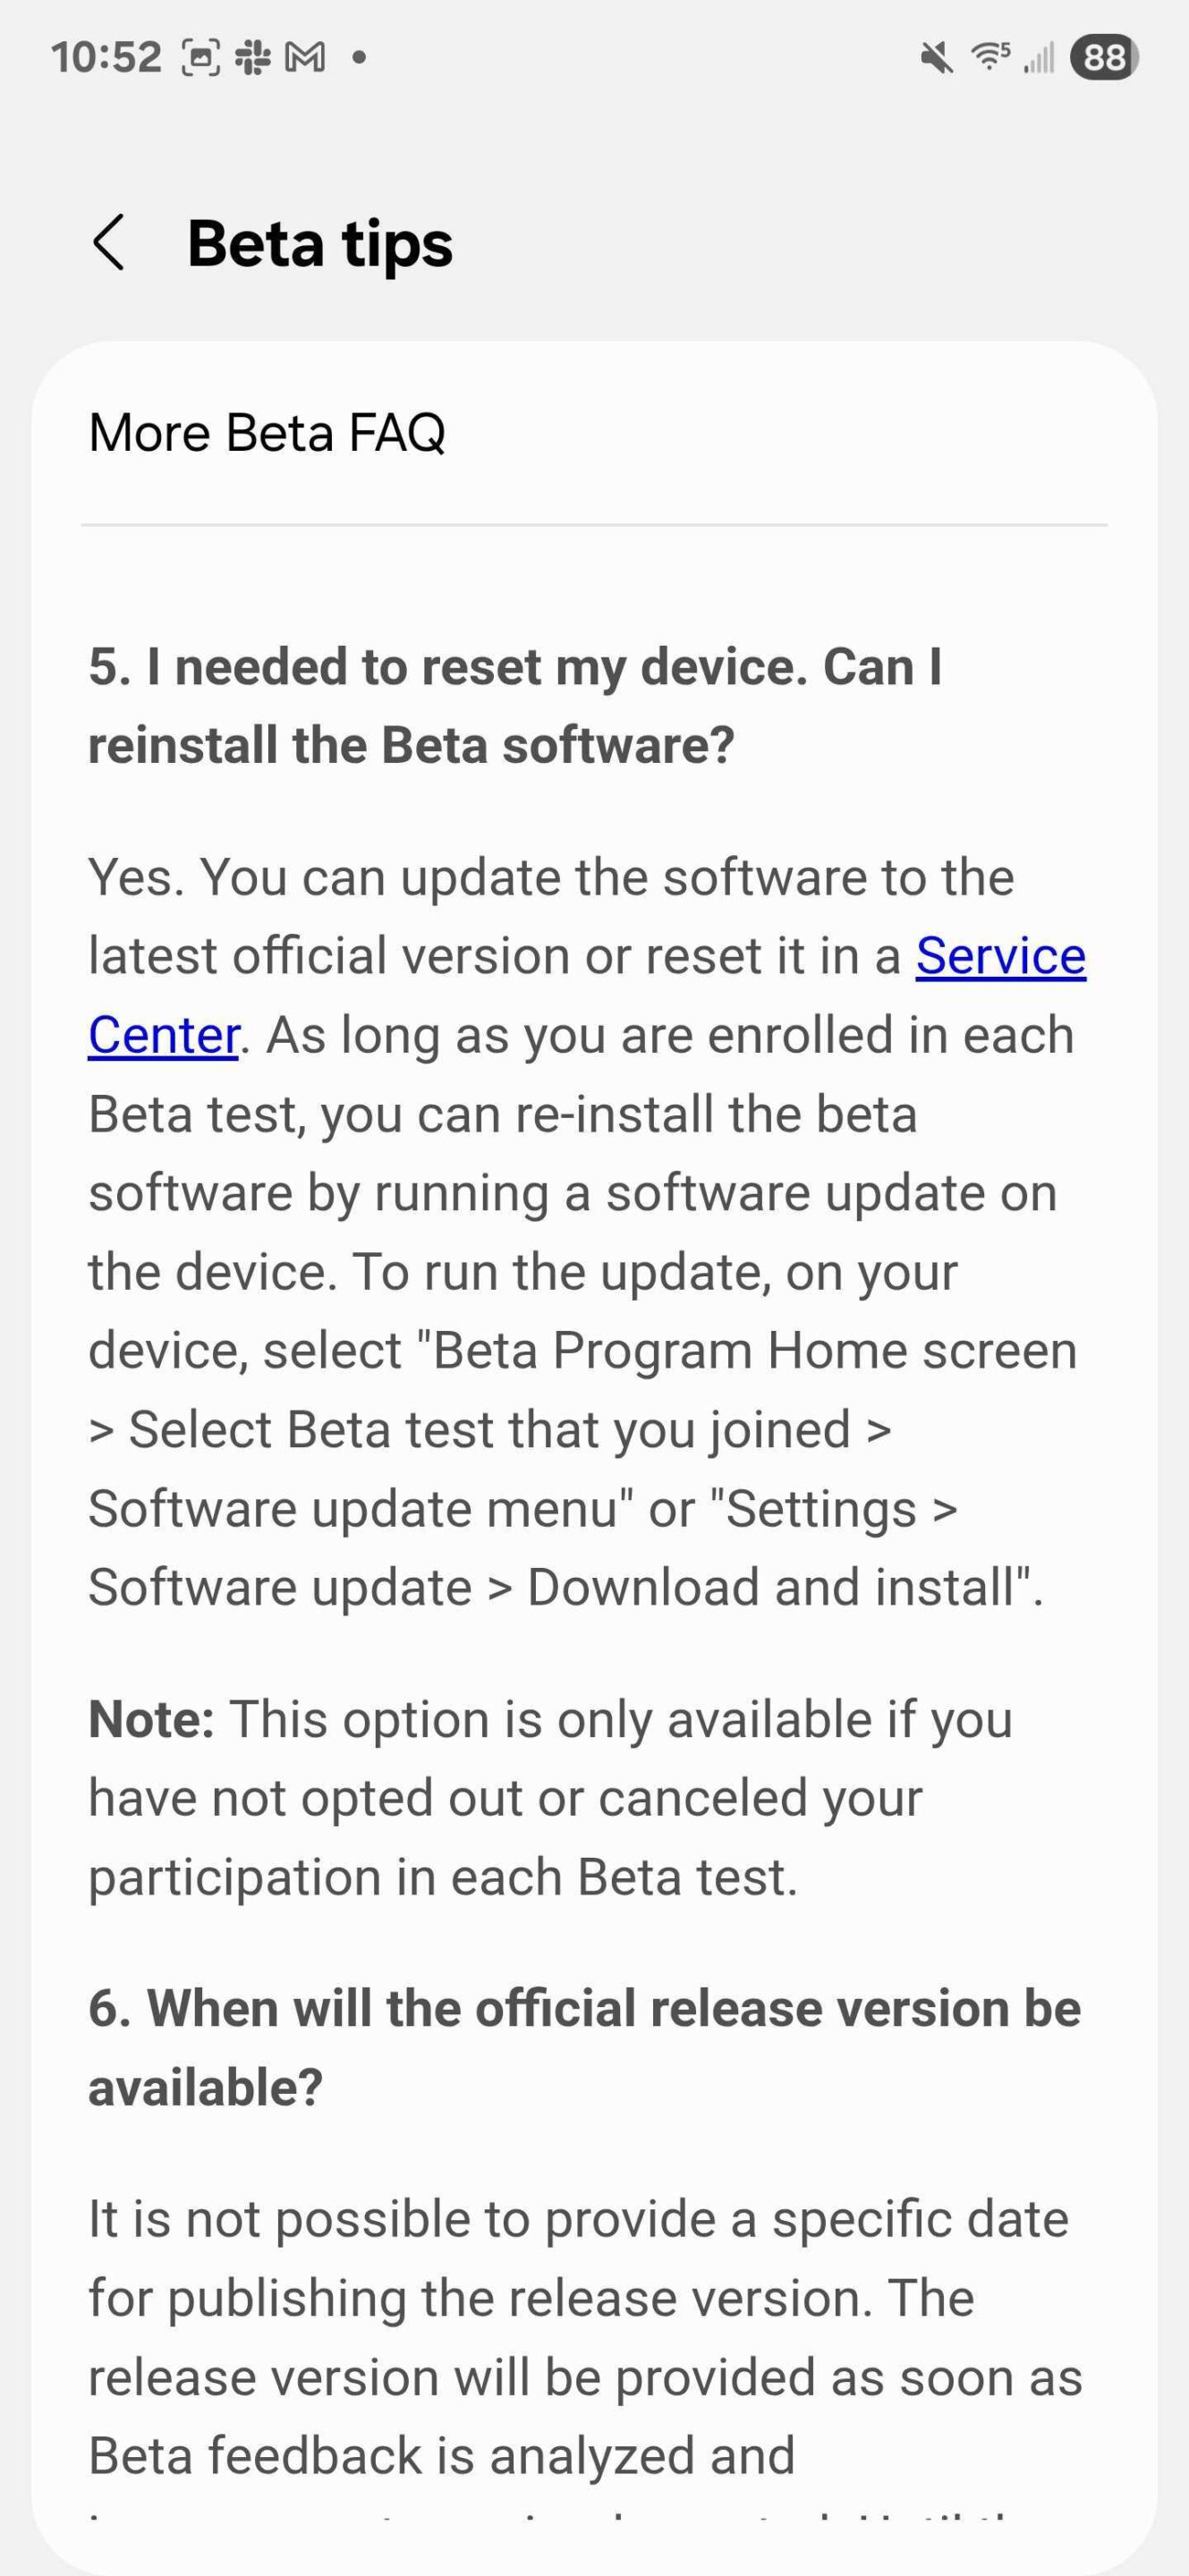
Task: Tap the Note about opting out
Action: coord(550,1798)
